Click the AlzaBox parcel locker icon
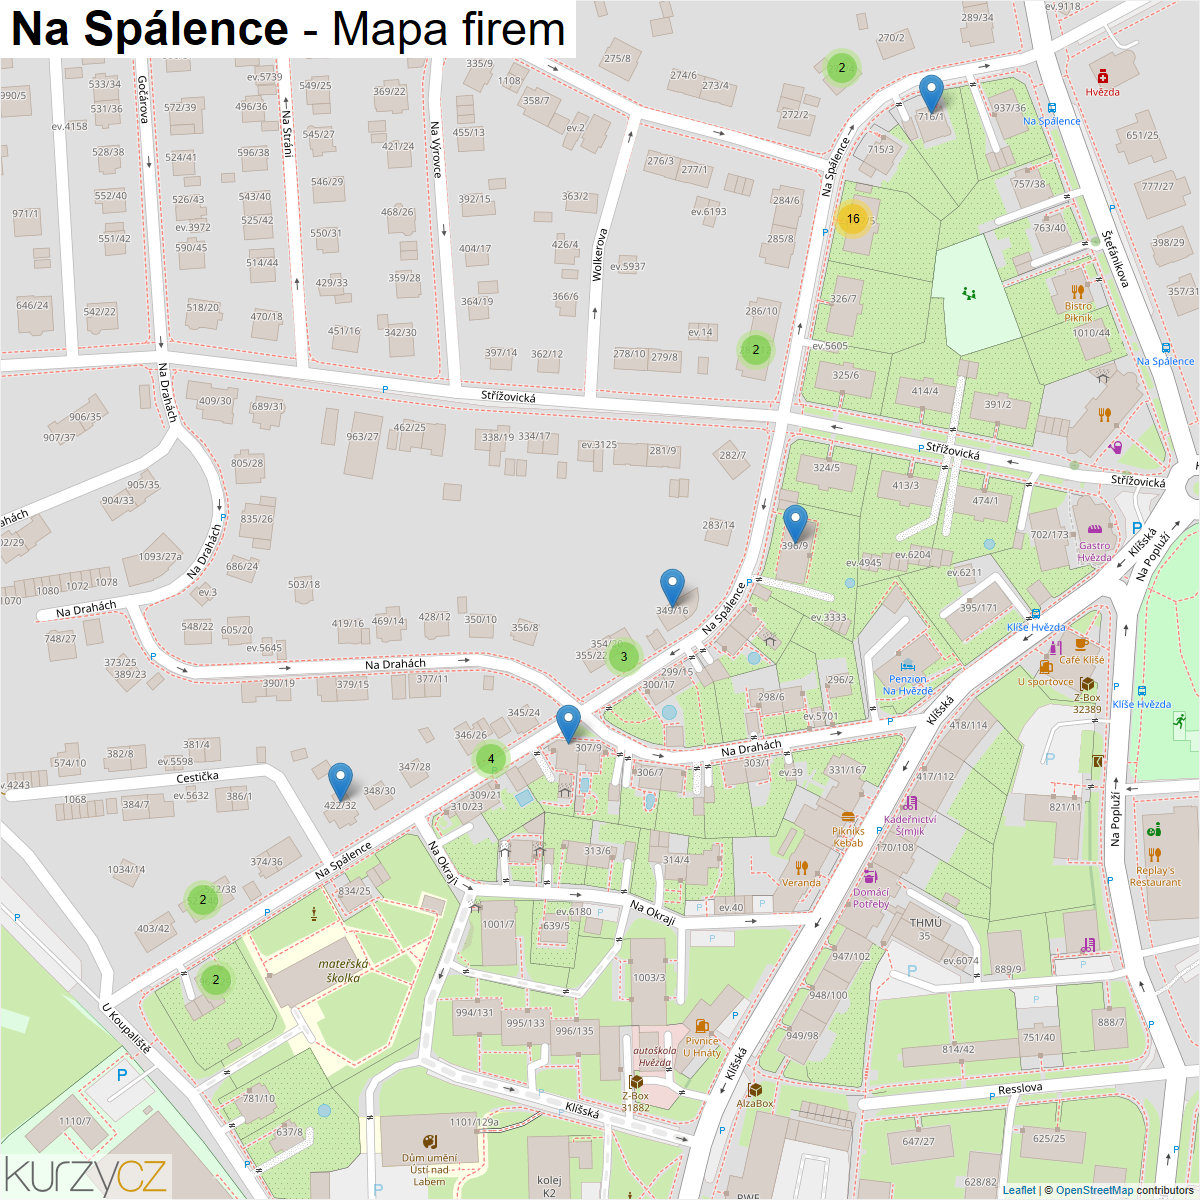Image resolution: width=1200 pixels, height=1200 pixels. [x=755, y=1089]
